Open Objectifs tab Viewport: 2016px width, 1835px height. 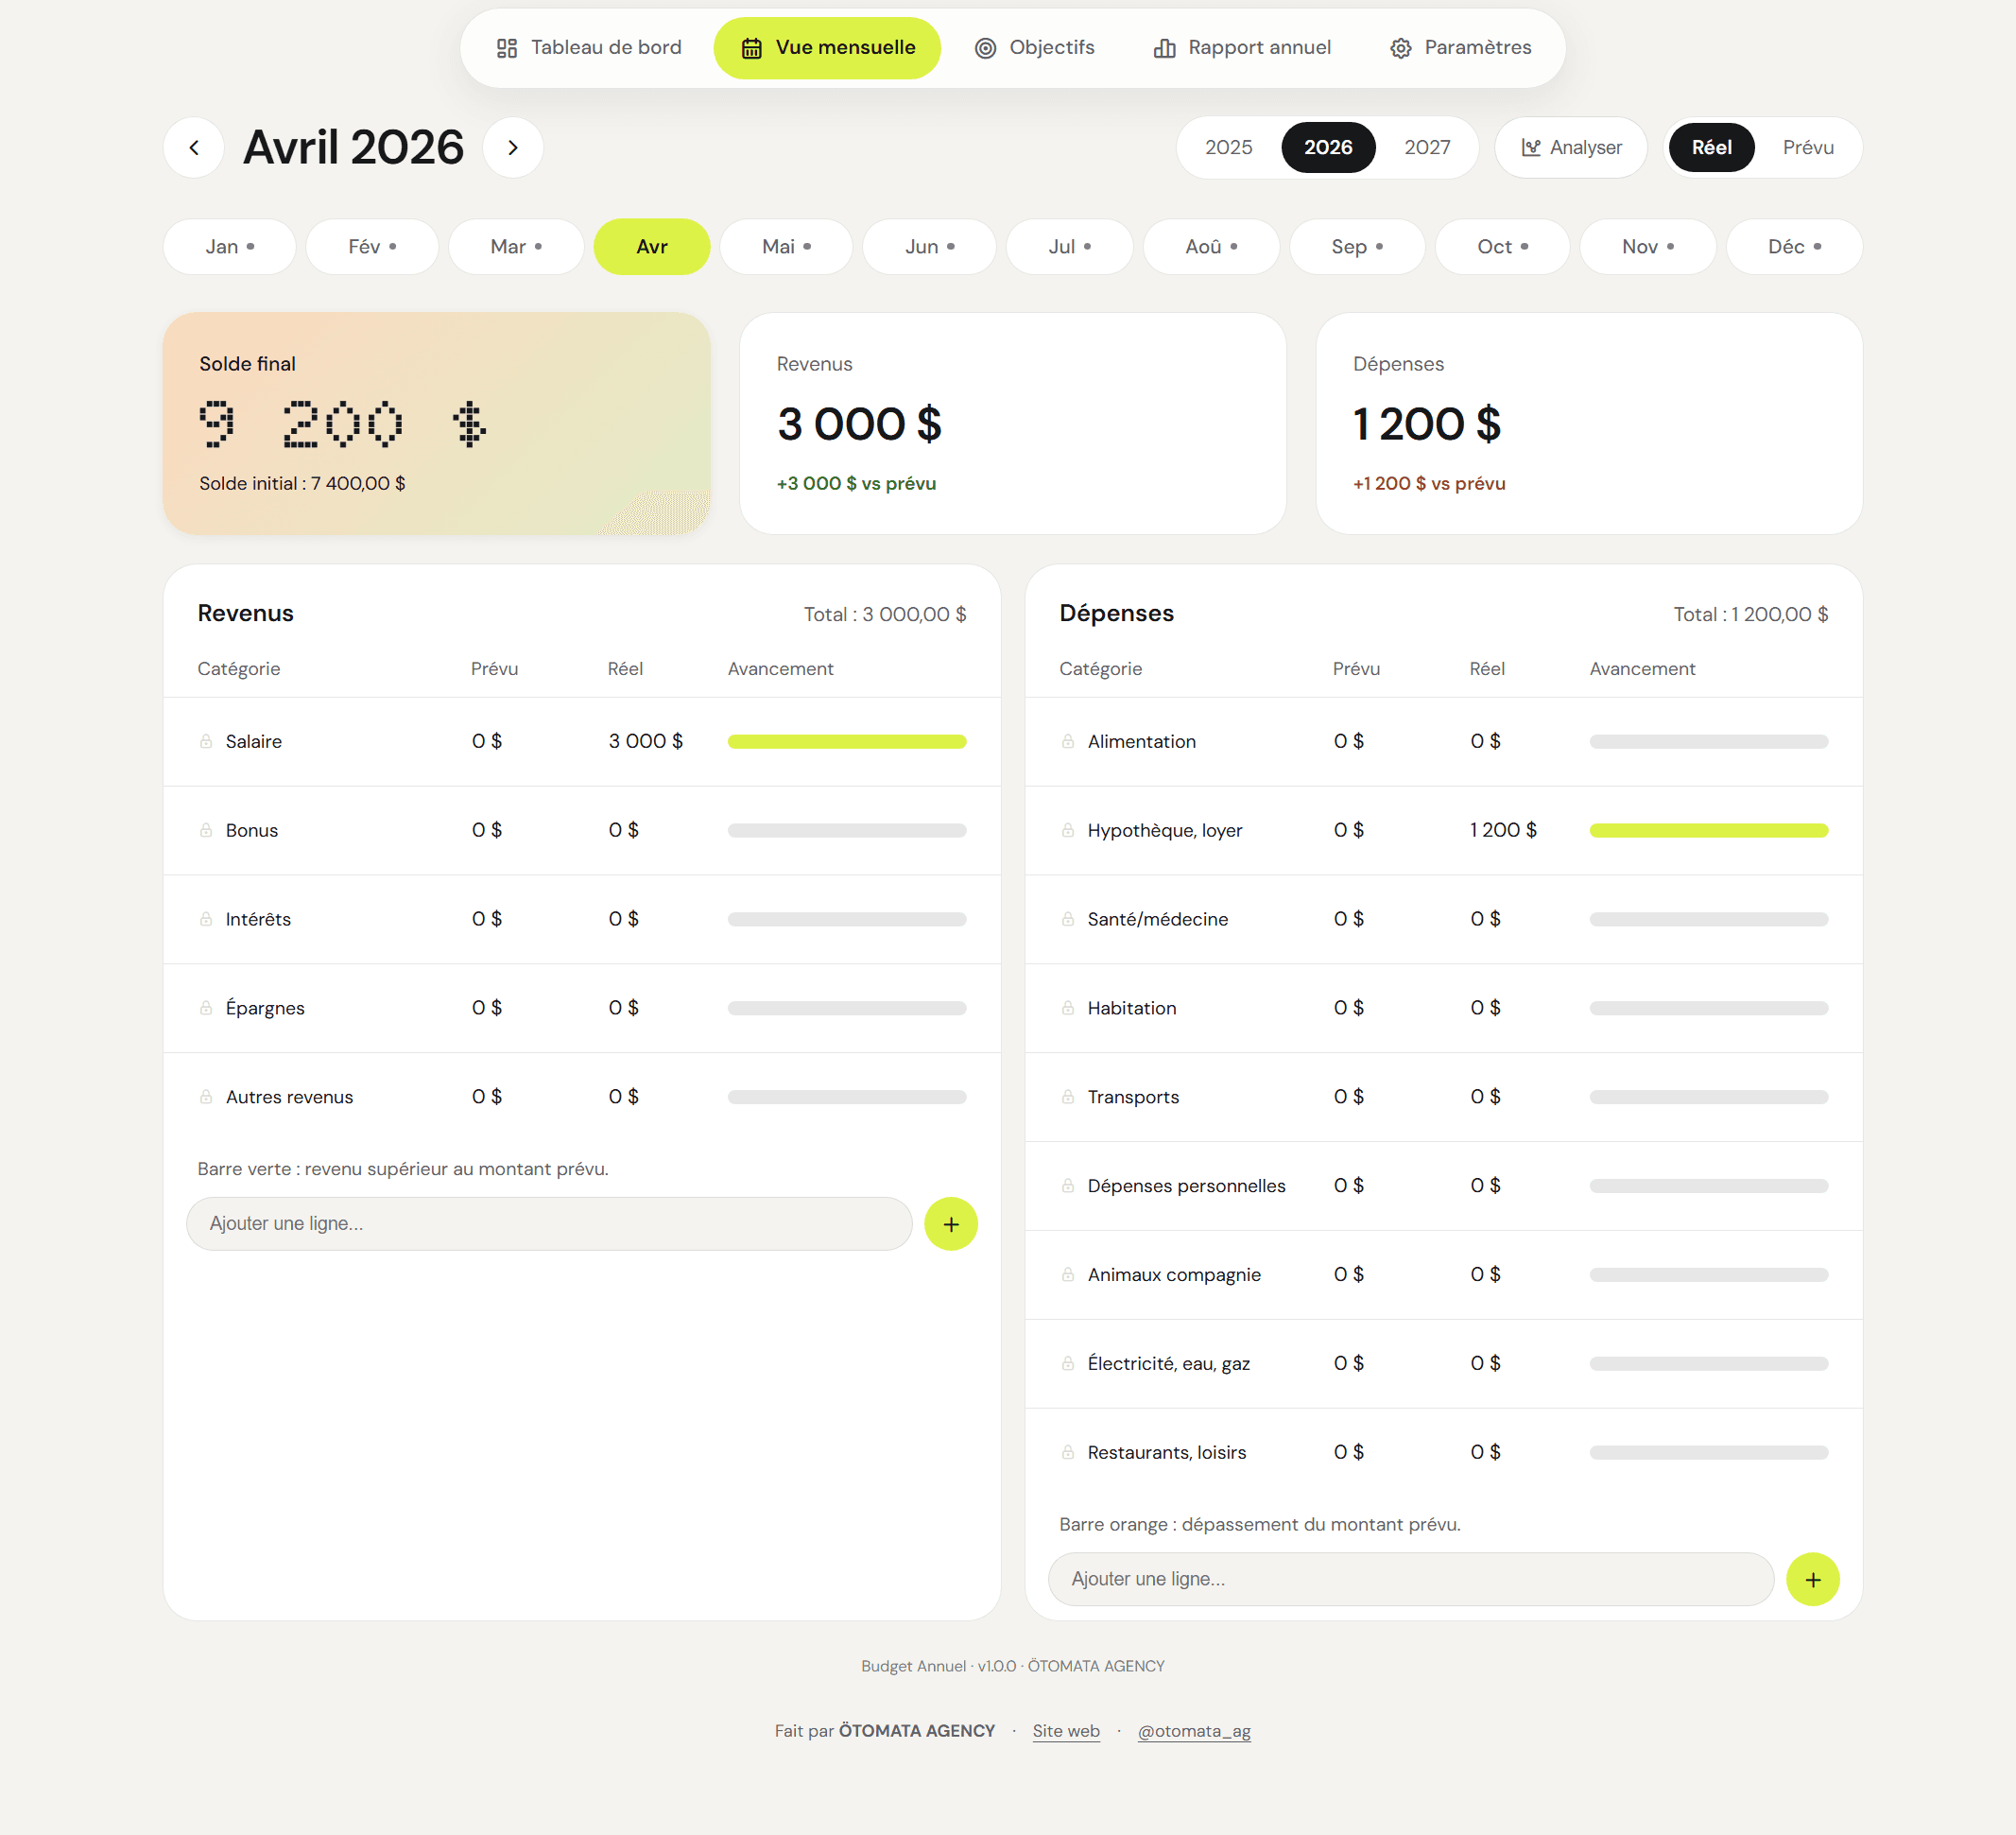tap(1035, 48)
